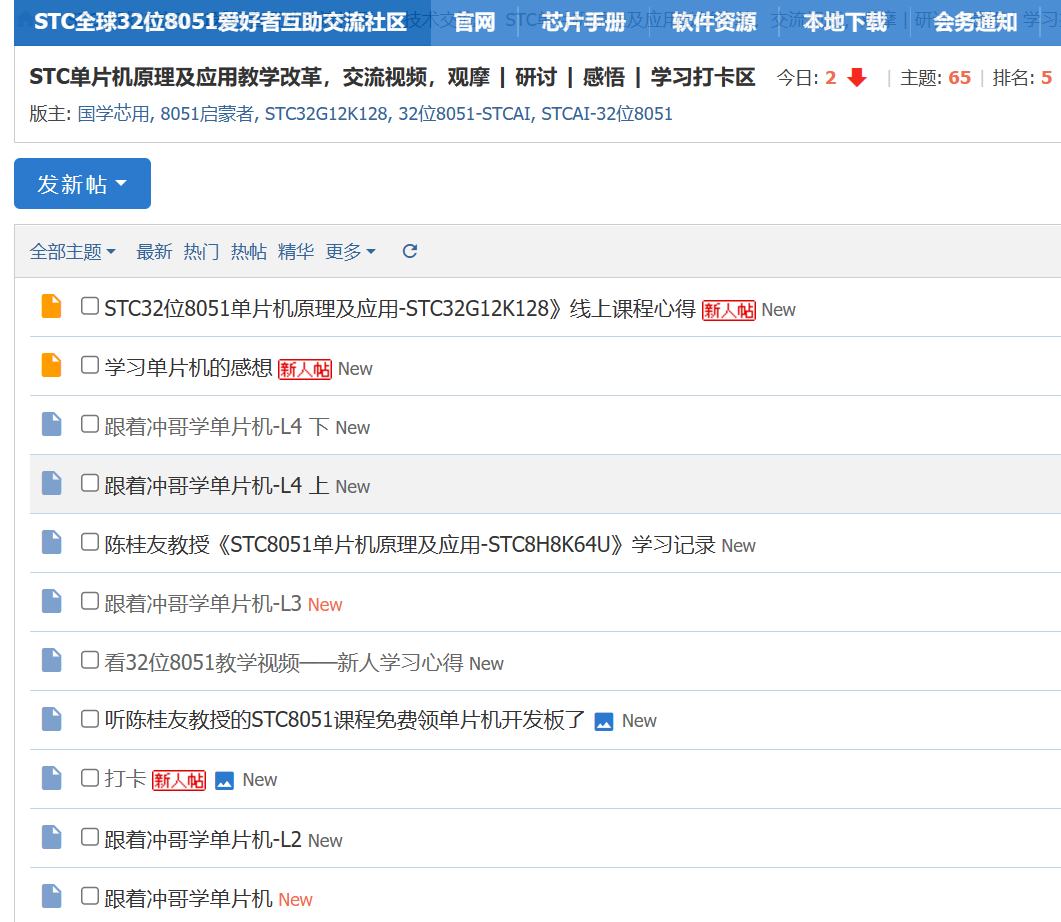Open thread 跟着冲哥学单片机-L4 上
The width and height of the screenshot is (1061, 922).
pos(217,486)
